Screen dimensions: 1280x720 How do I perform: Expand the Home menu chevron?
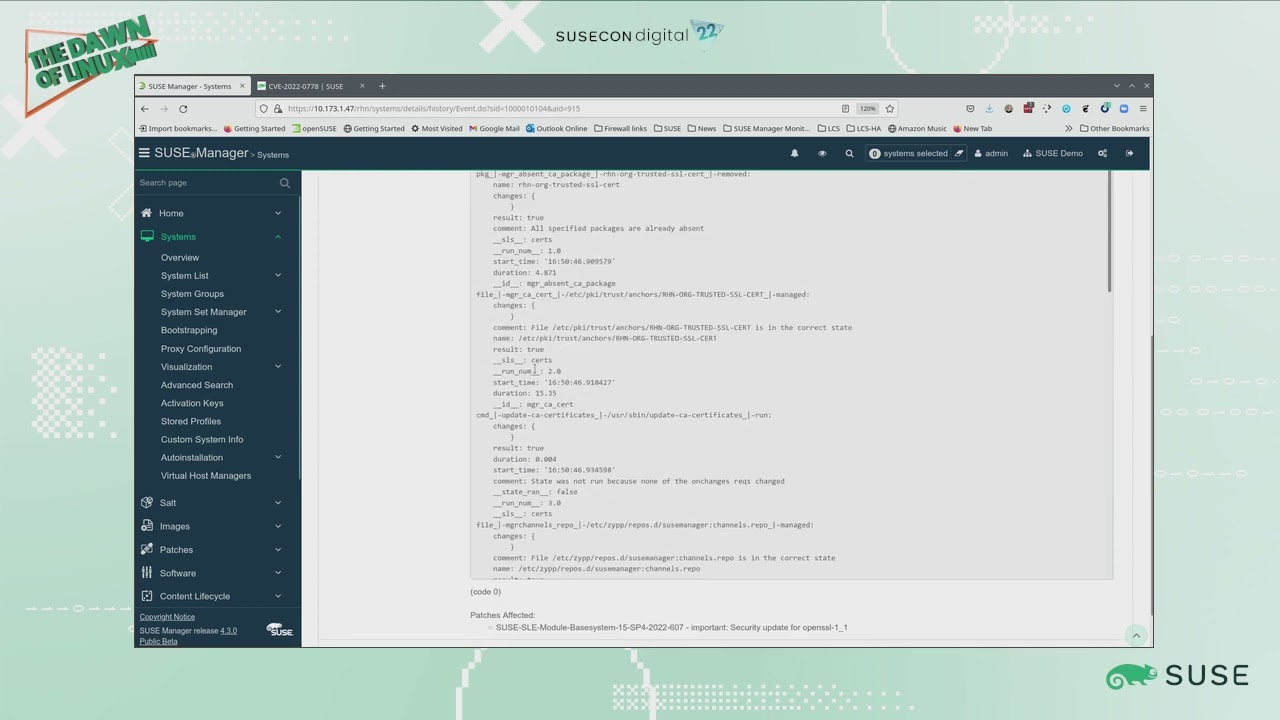pos(278,213)
